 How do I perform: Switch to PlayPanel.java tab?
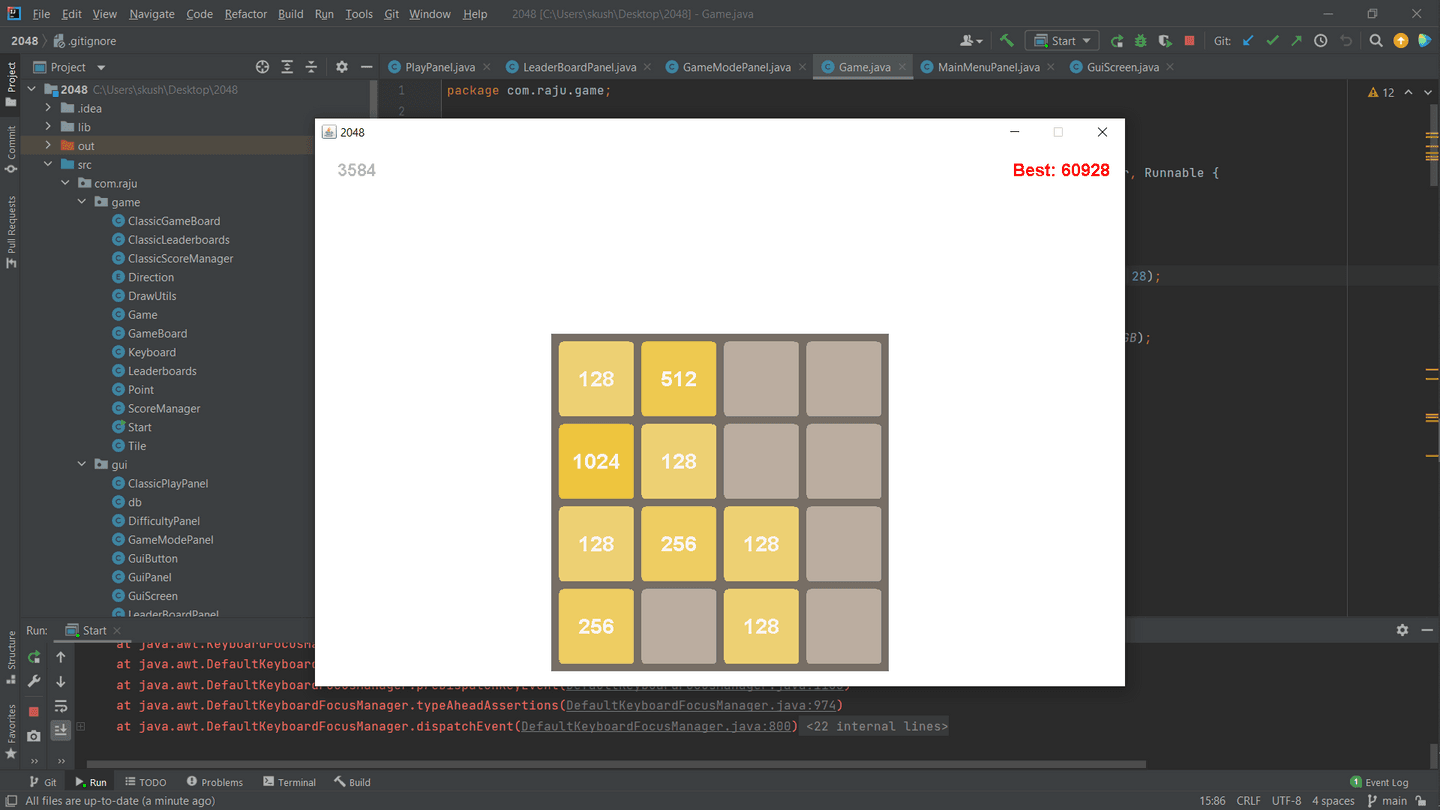tap(440, 67)
